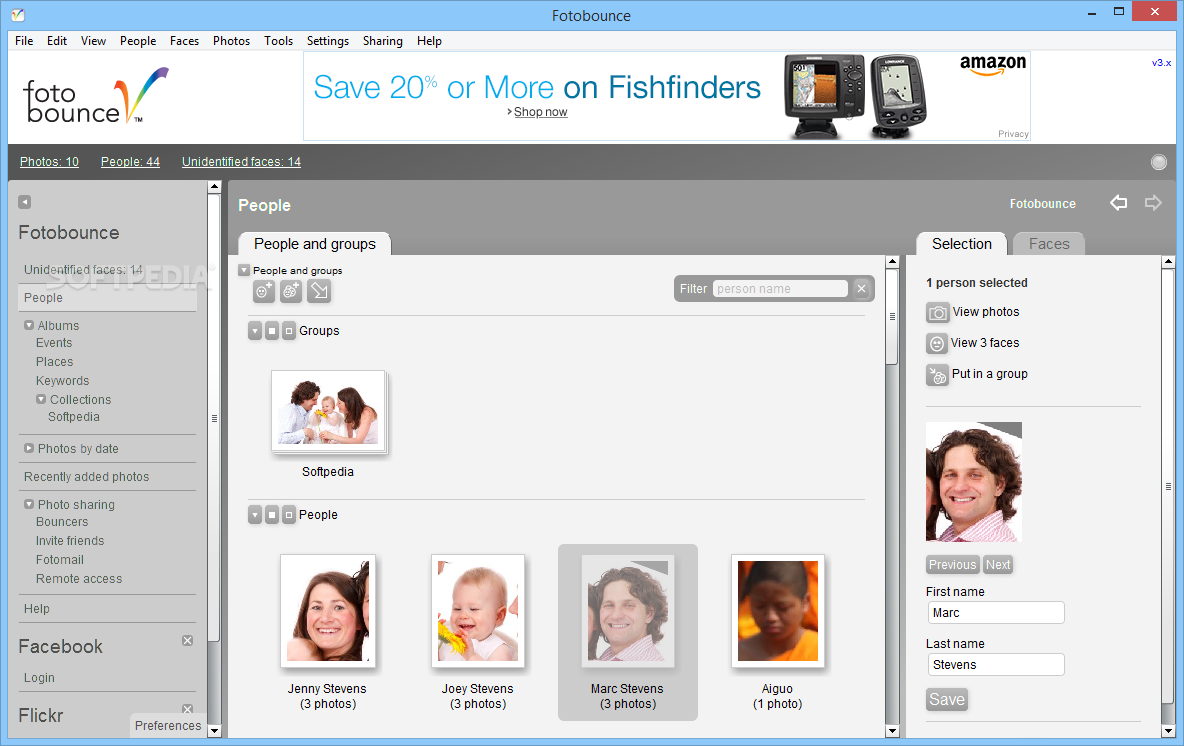The image size is (1184, 746).
Task: Click Bouncers in the sidebar
Action: 62,522
